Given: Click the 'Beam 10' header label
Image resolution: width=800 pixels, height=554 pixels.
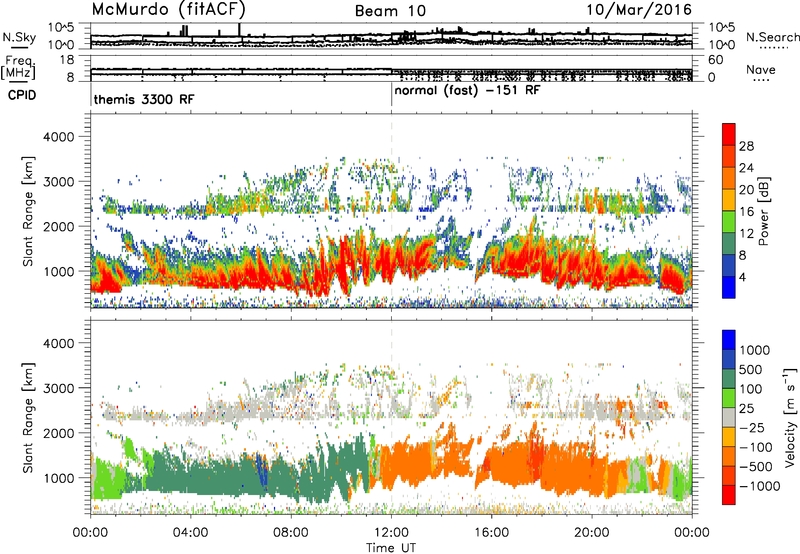Looking at the screenshot, I should pyautogui.click(x=391, y=11).
